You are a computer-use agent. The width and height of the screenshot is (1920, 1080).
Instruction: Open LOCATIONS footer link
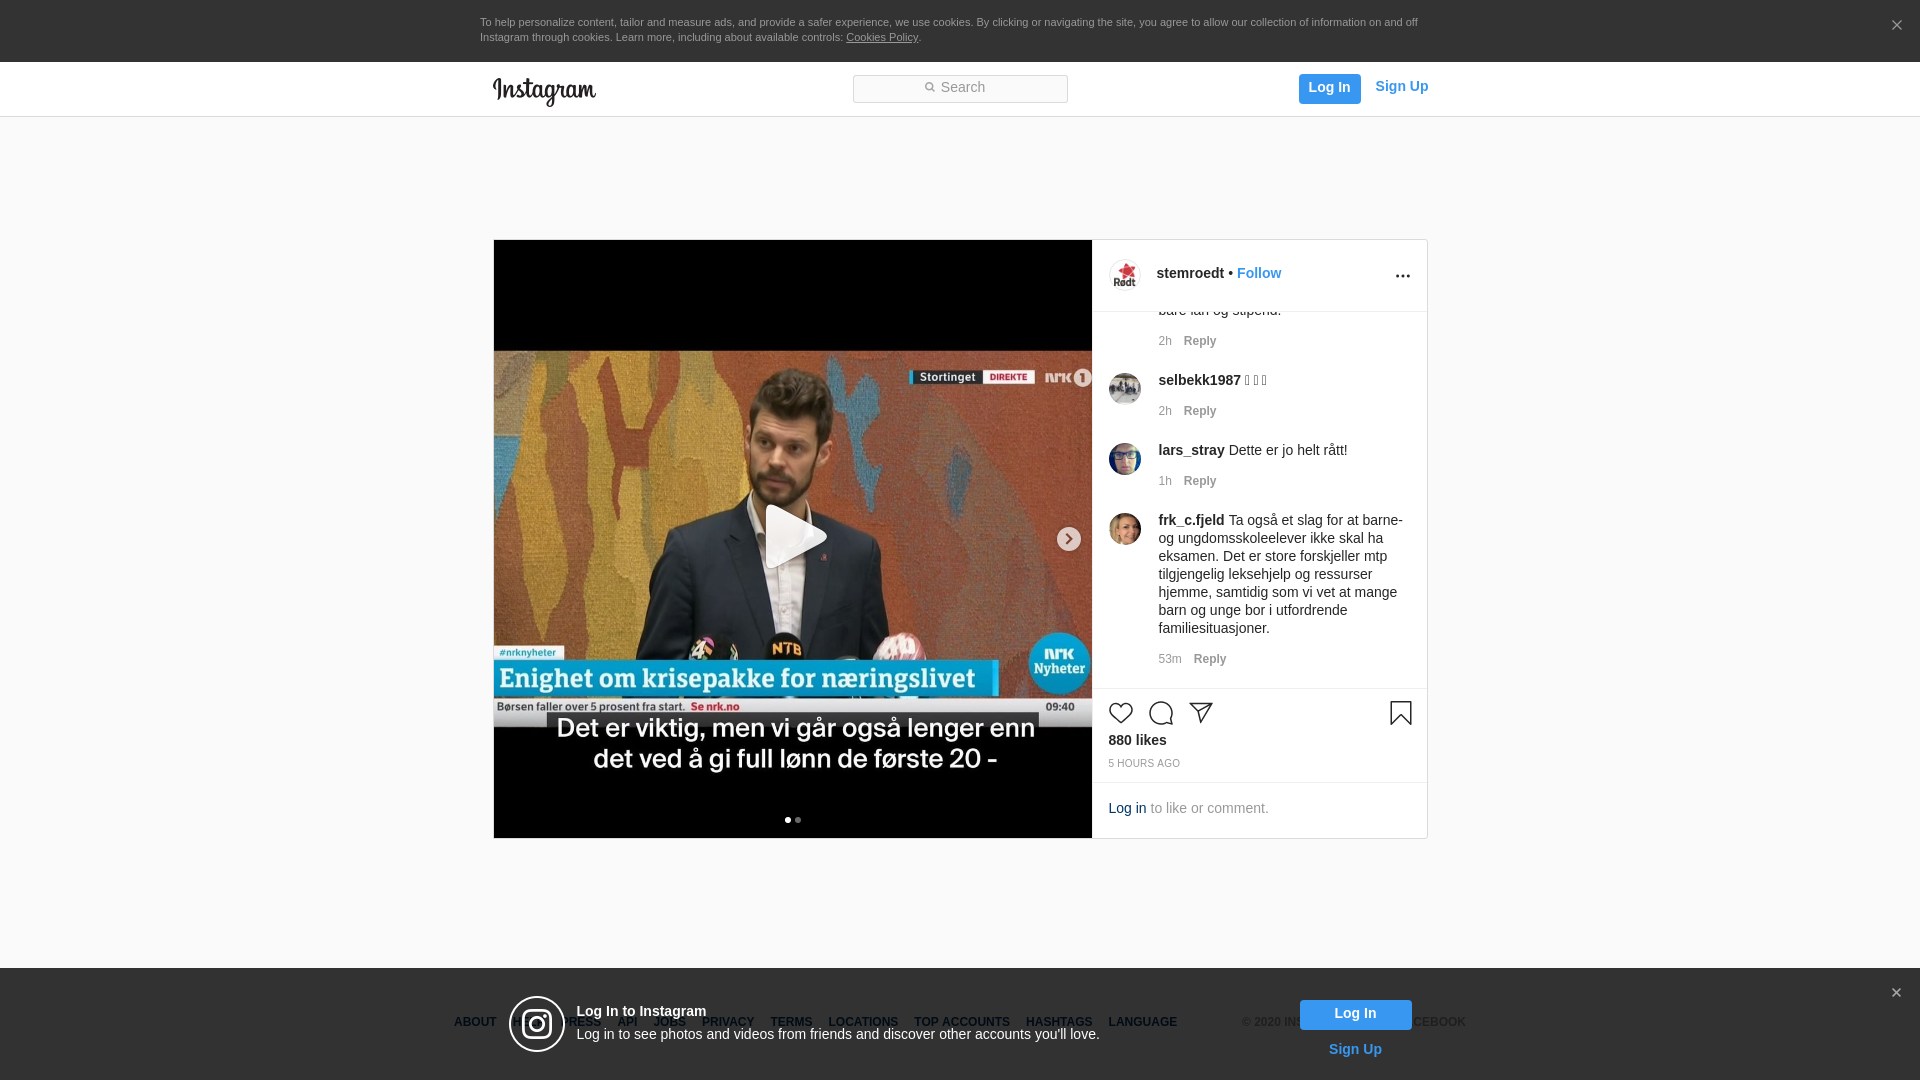(863, 1022)
